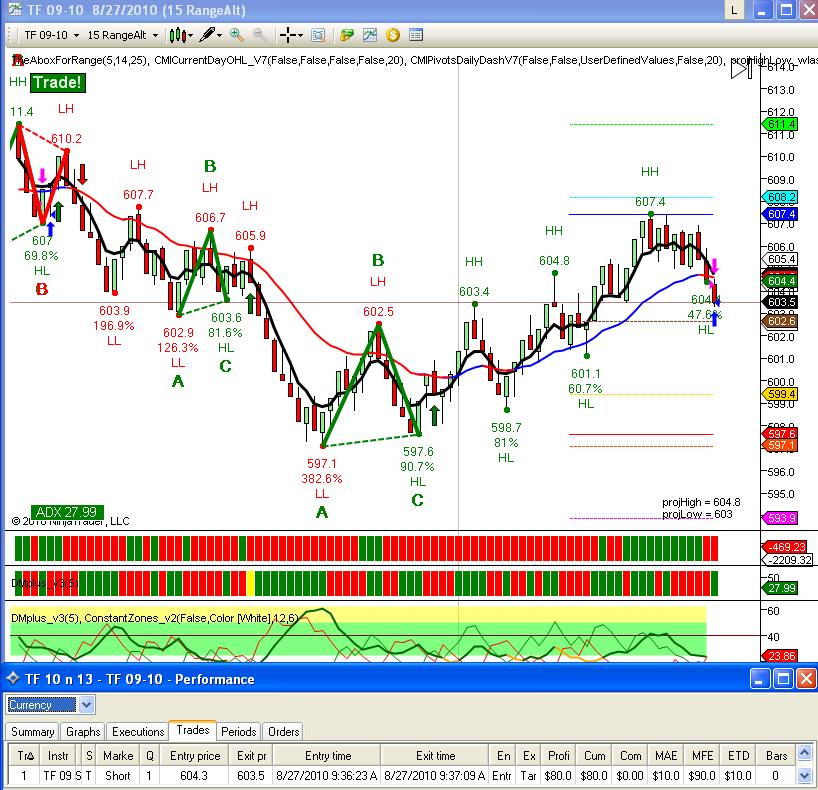Click the zoom in magnifier
This screenshot has width=818, height=790.
click(x=237, y=35)
